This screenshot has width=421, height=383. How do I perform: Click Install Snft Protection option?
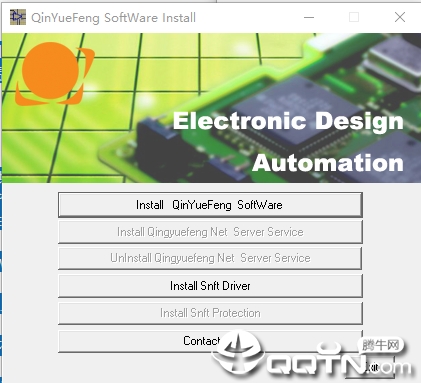tap(210, 313)
